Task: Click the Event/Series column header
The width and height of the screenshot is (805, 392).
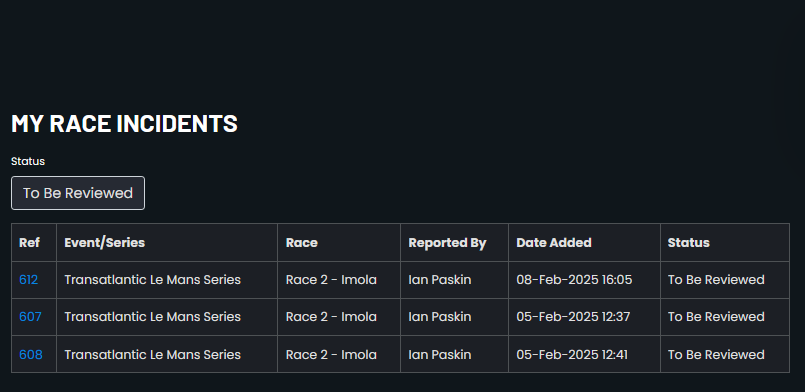Action: 105,242
